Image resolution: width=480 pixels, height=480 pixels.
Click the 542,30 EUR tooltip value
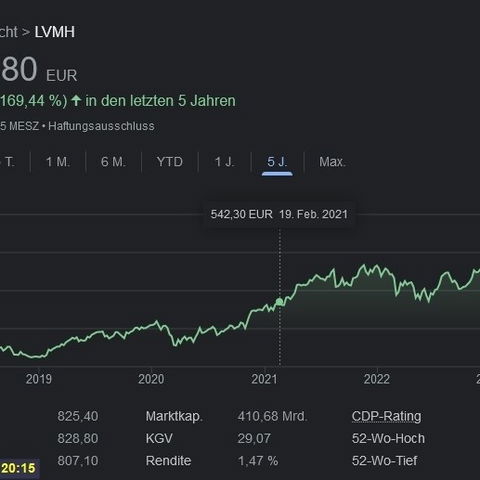pos(242,214)
